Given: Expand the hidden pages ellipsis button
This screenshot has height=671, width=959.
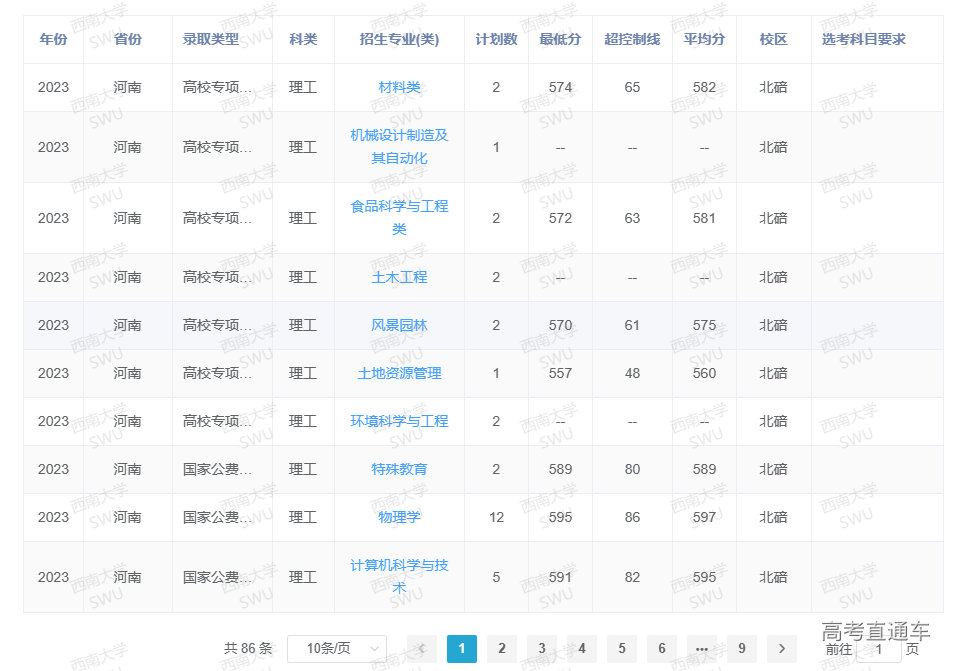Looking at the screenshot, I should [x=701, y=648].
